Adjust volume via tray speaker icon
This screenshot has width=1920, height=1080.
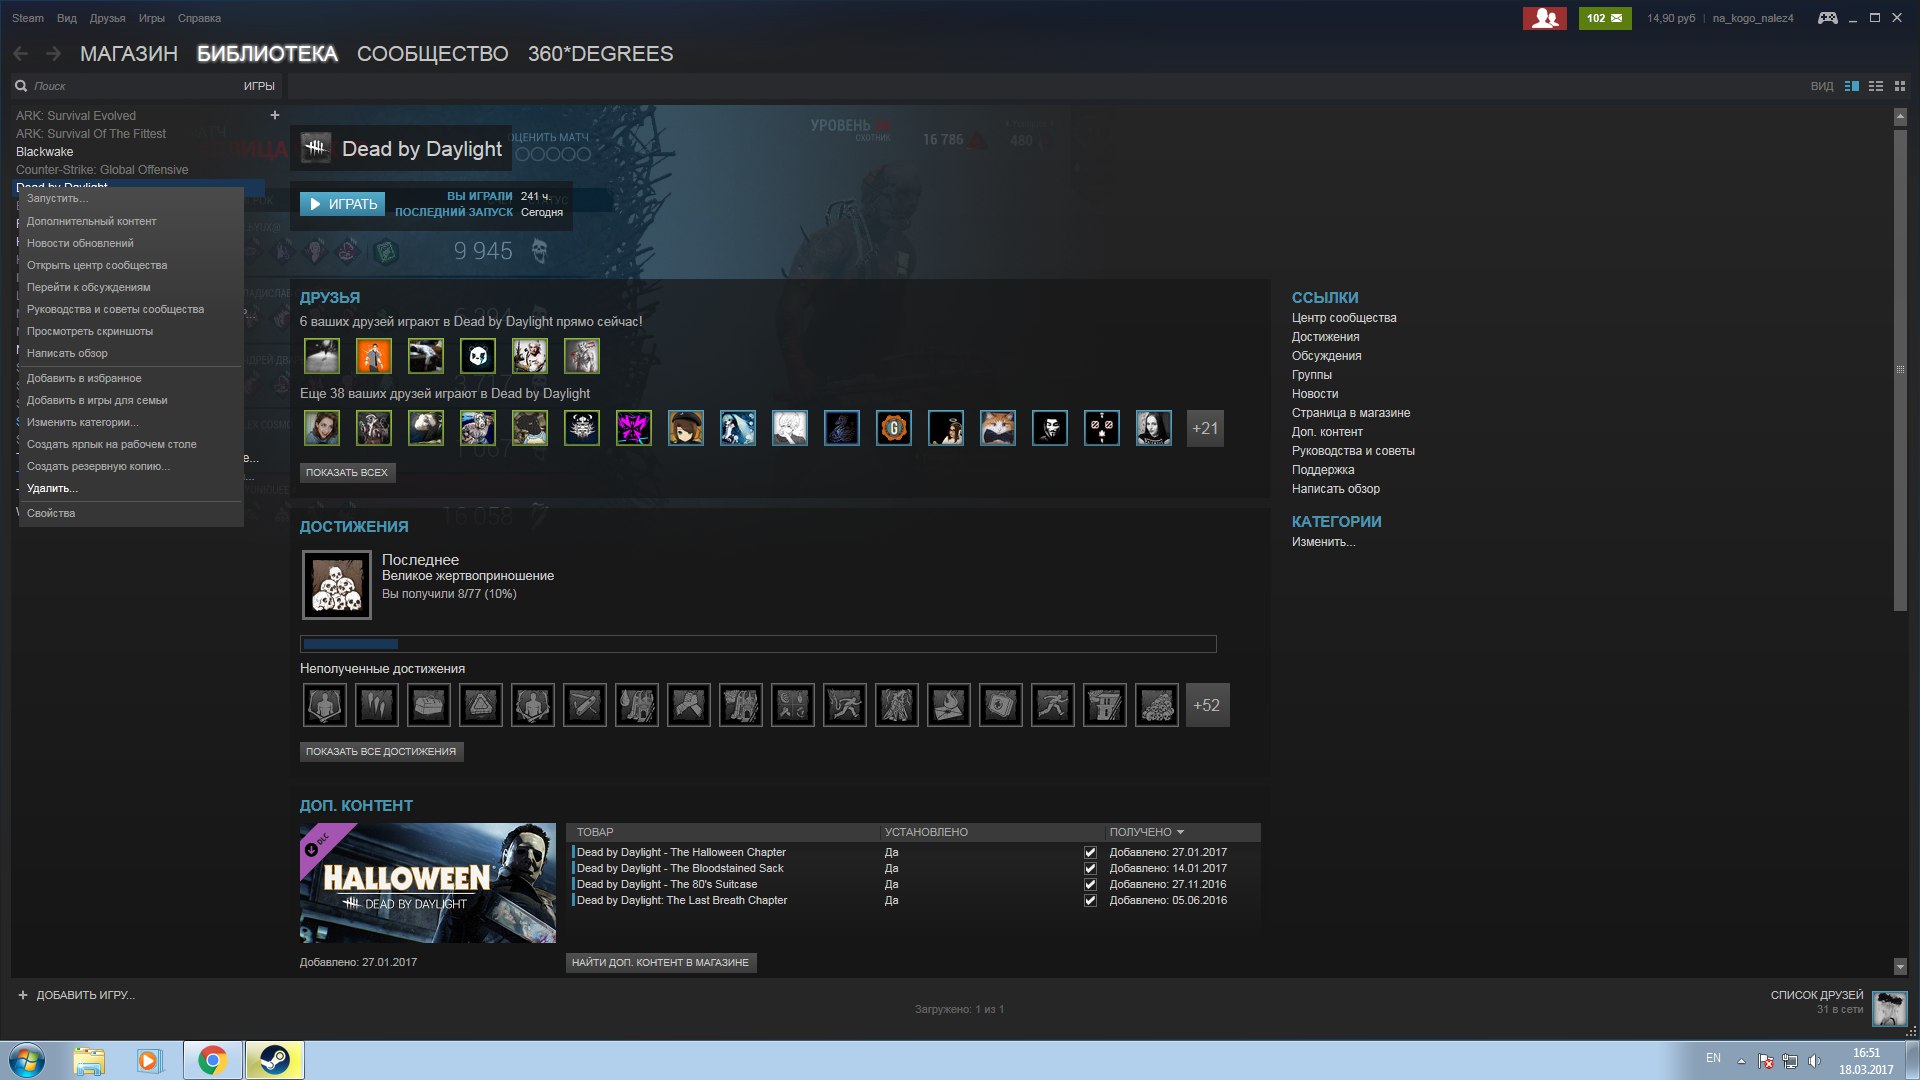click(1815, 1061)
